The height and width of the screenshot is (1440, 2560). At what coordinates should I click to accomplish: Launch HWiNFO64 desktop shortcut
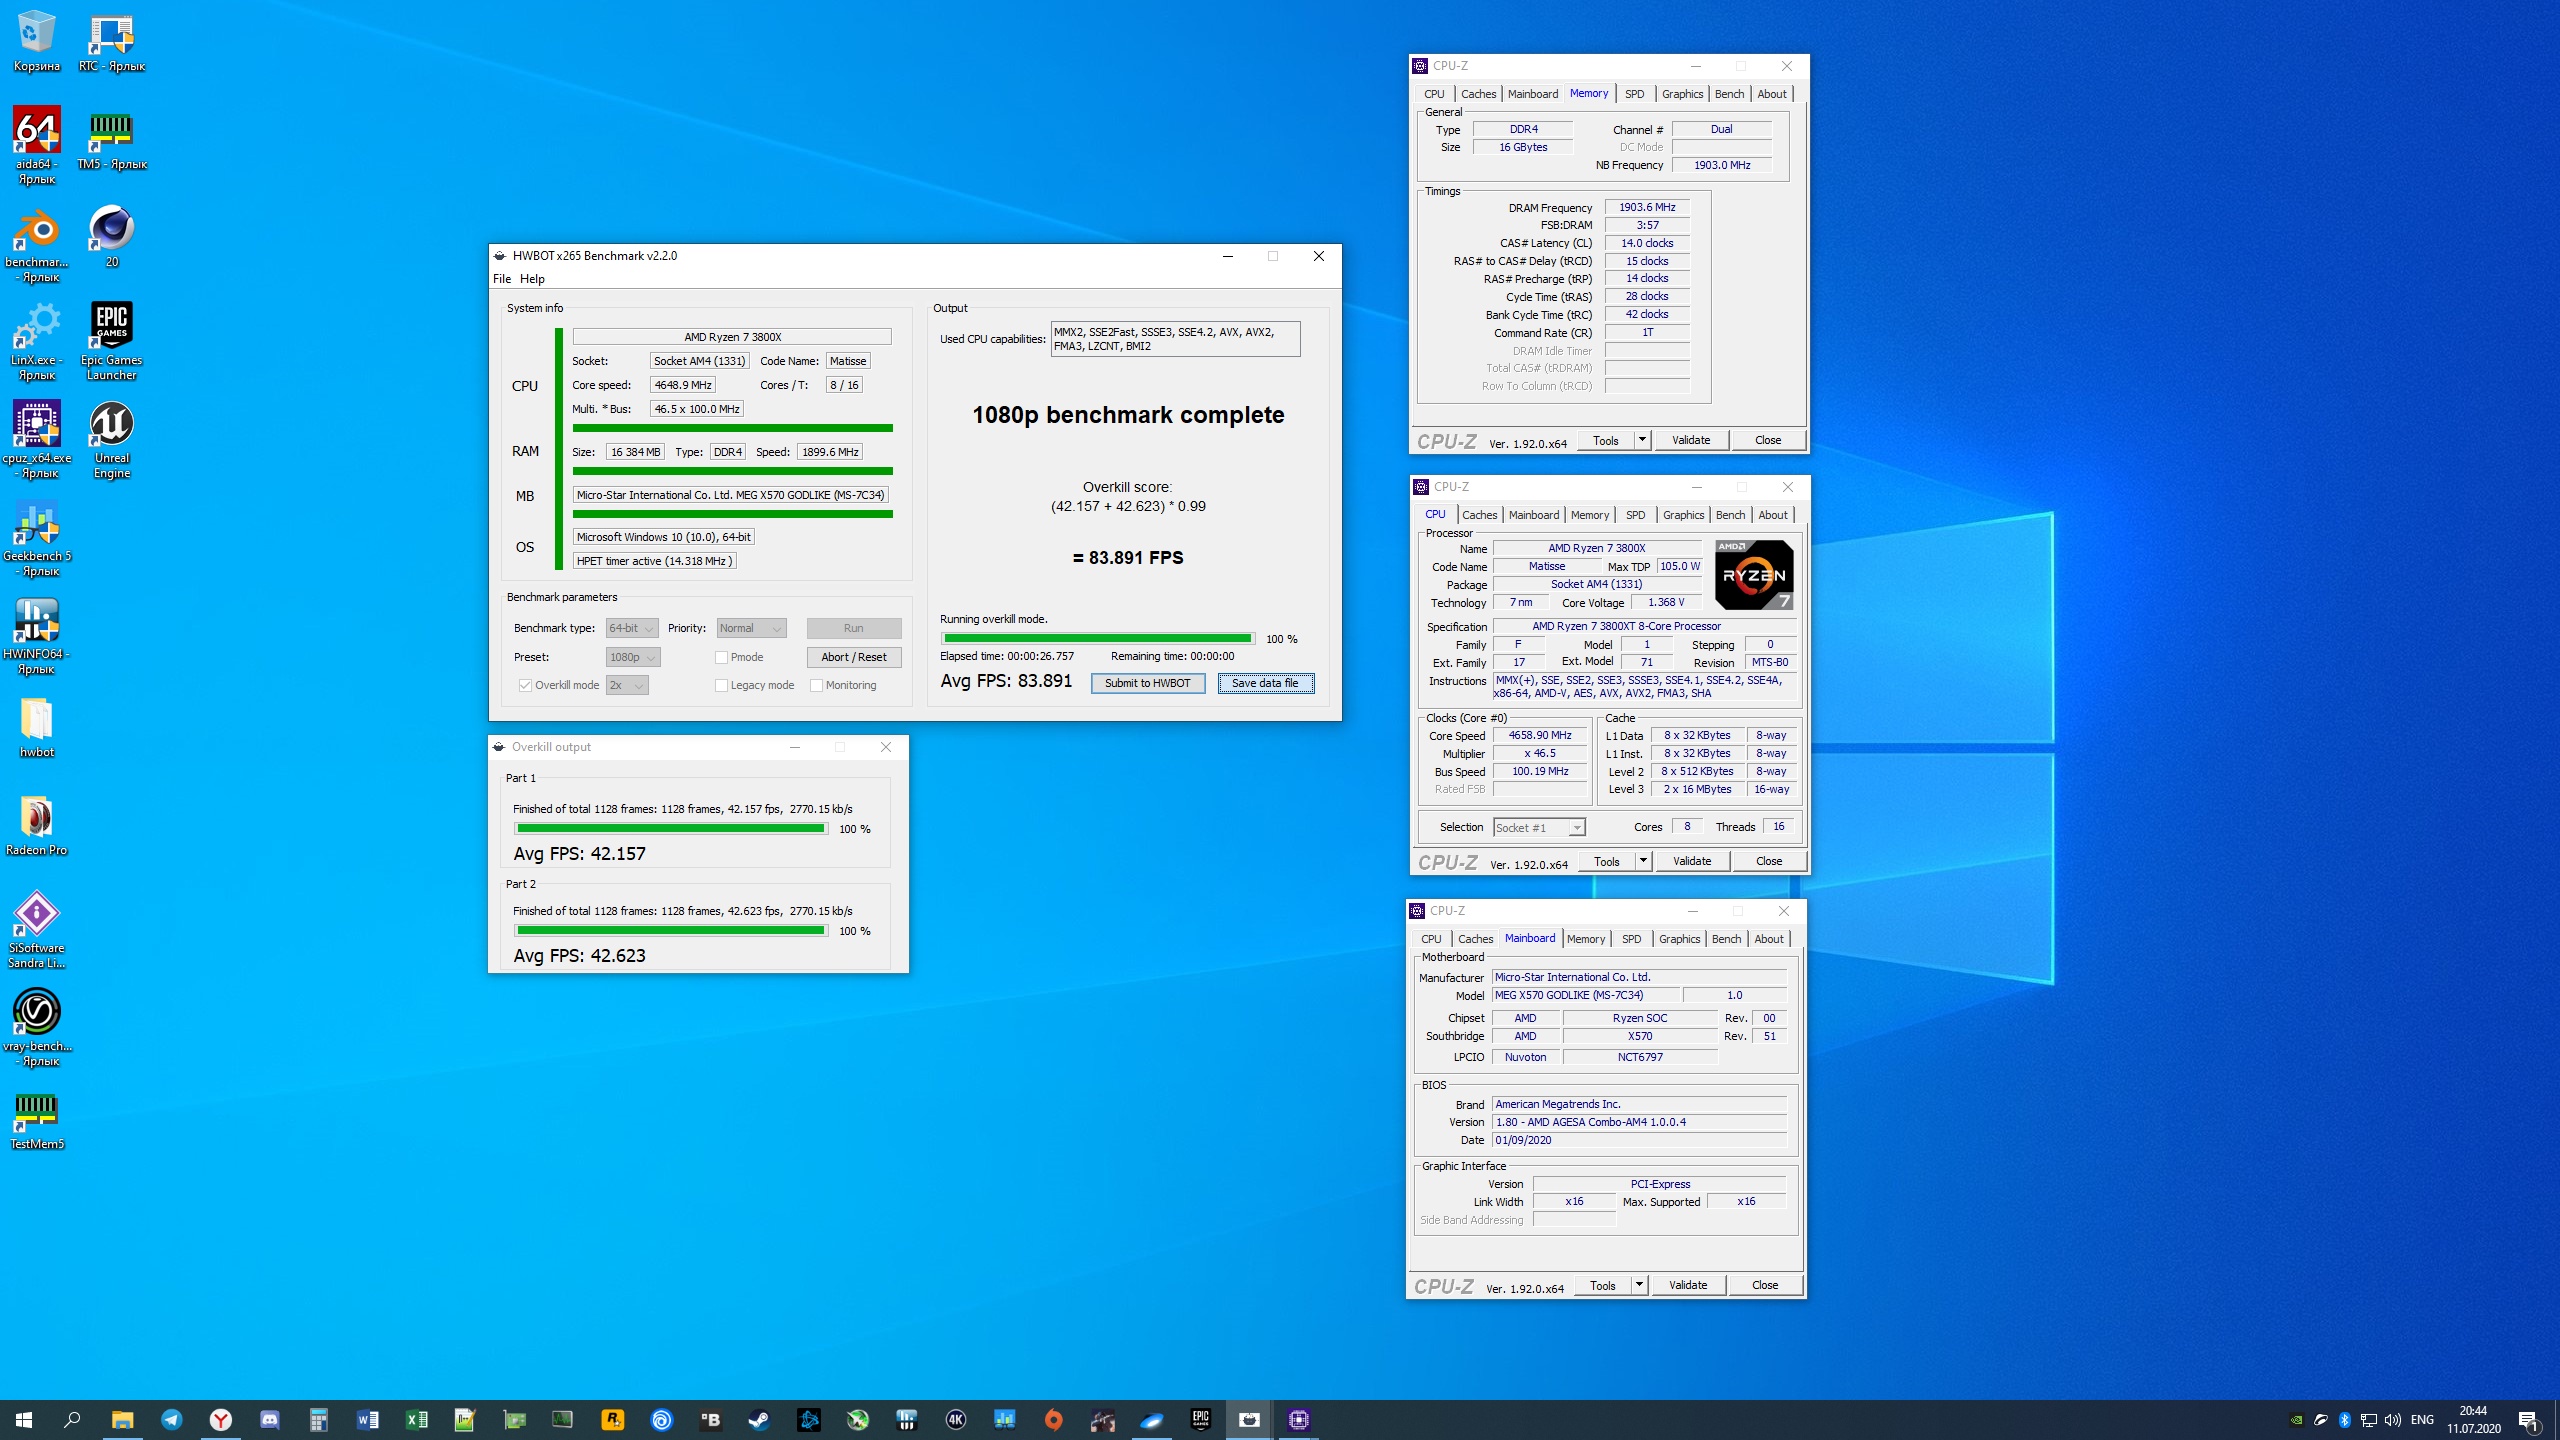[37, 636]
